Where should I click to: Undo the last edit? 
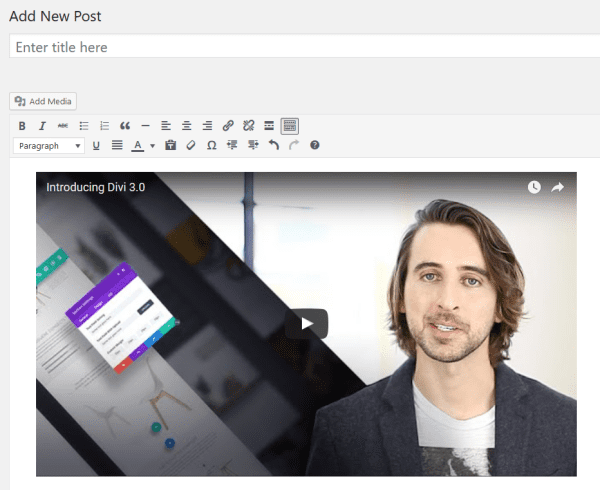click(273, 146)
